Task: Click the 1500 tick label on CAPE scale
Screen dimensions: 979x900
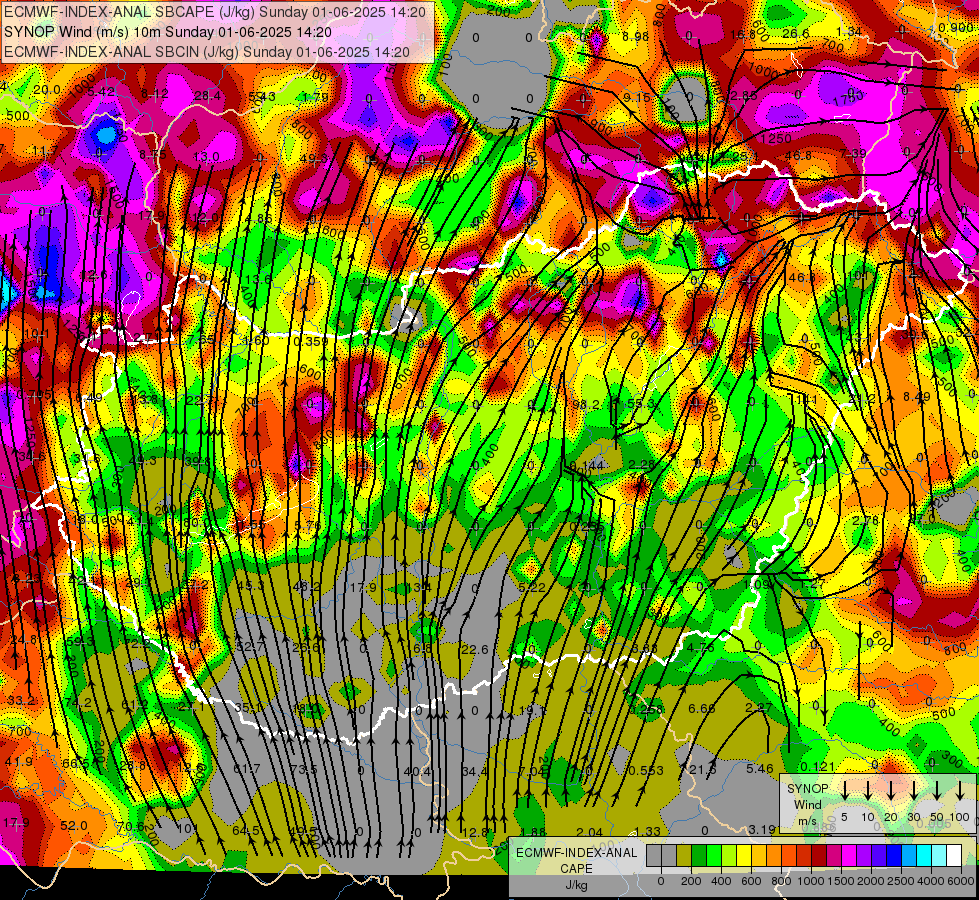Action: [841, 881]
